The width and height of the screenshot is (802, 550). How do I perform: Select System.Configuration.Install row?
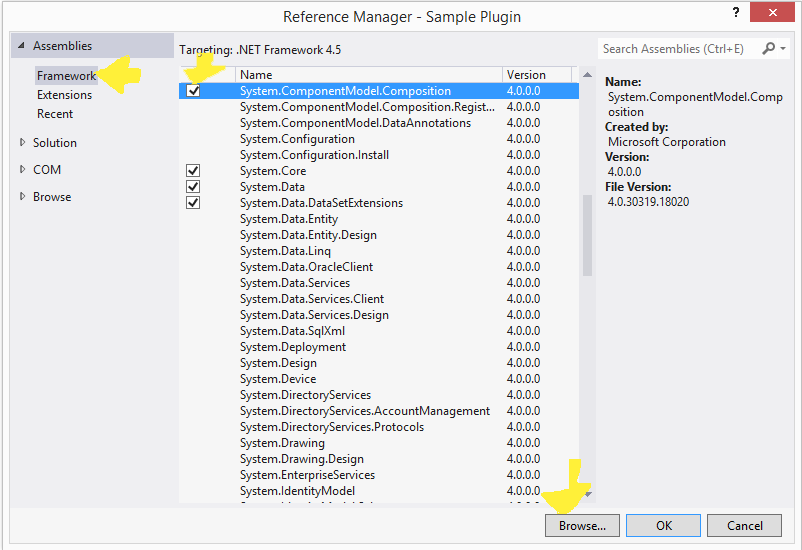pos(379,155)
